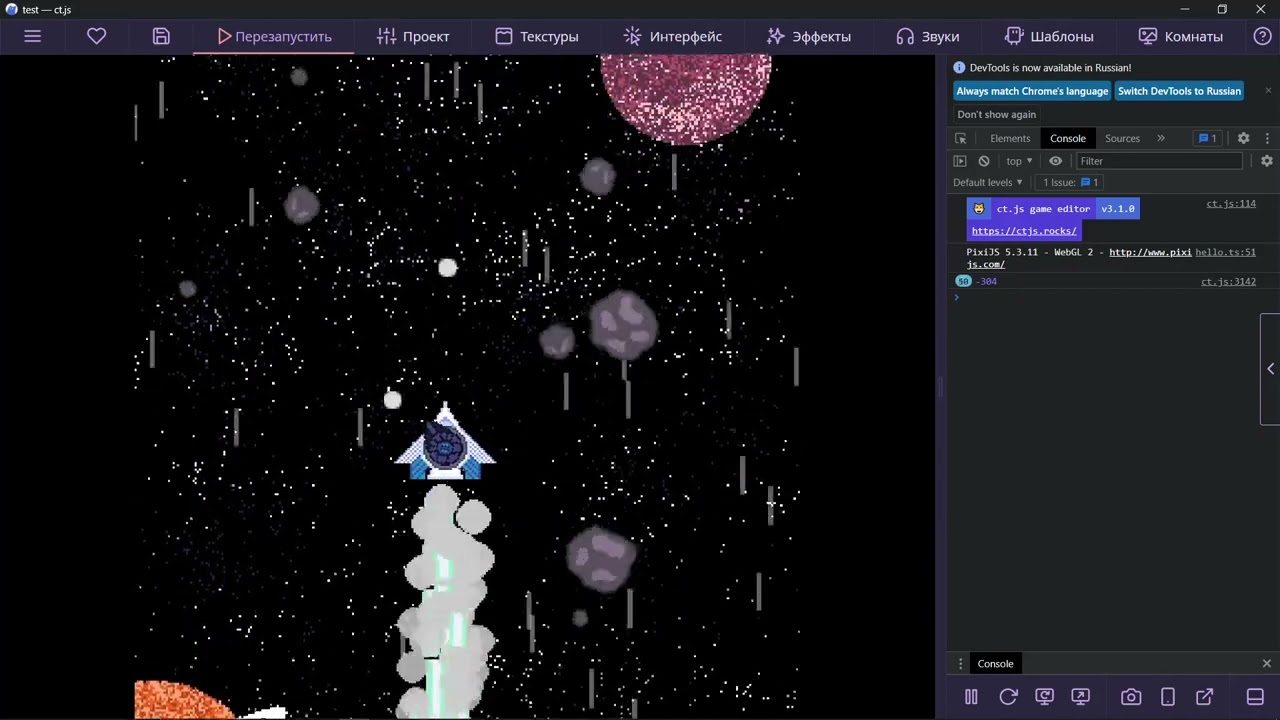Click the ct.js game editor console badge
Viewport: 1280px width, 720px height.
1031,209
